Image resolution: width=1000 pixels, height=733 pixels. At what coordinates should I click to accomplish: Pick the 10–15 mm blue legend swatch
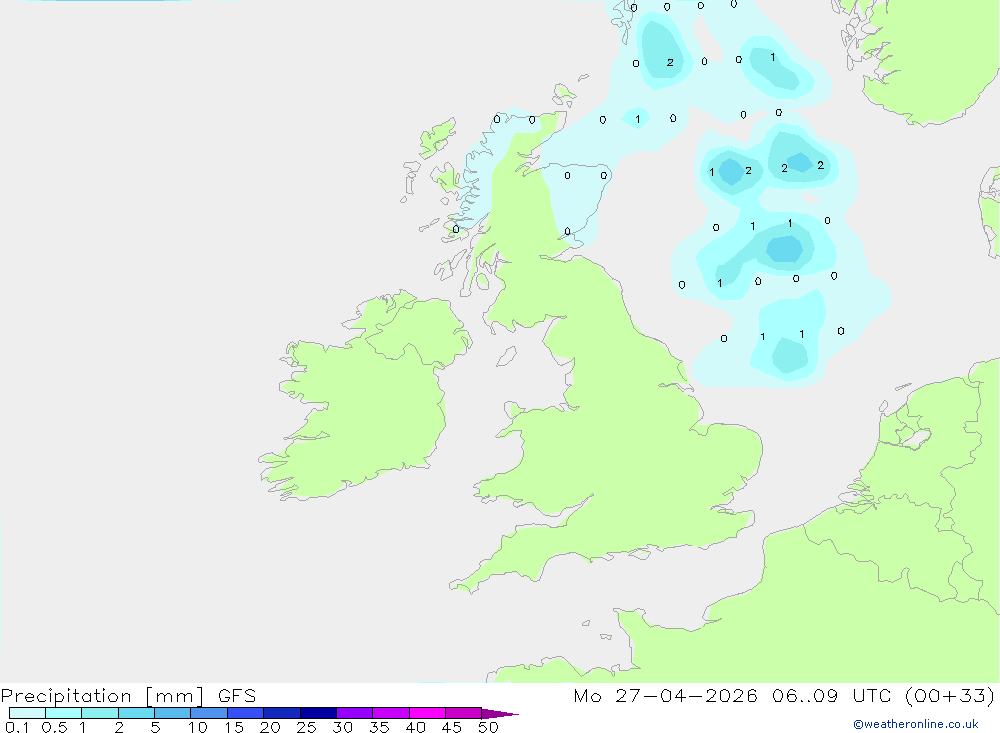209,713
